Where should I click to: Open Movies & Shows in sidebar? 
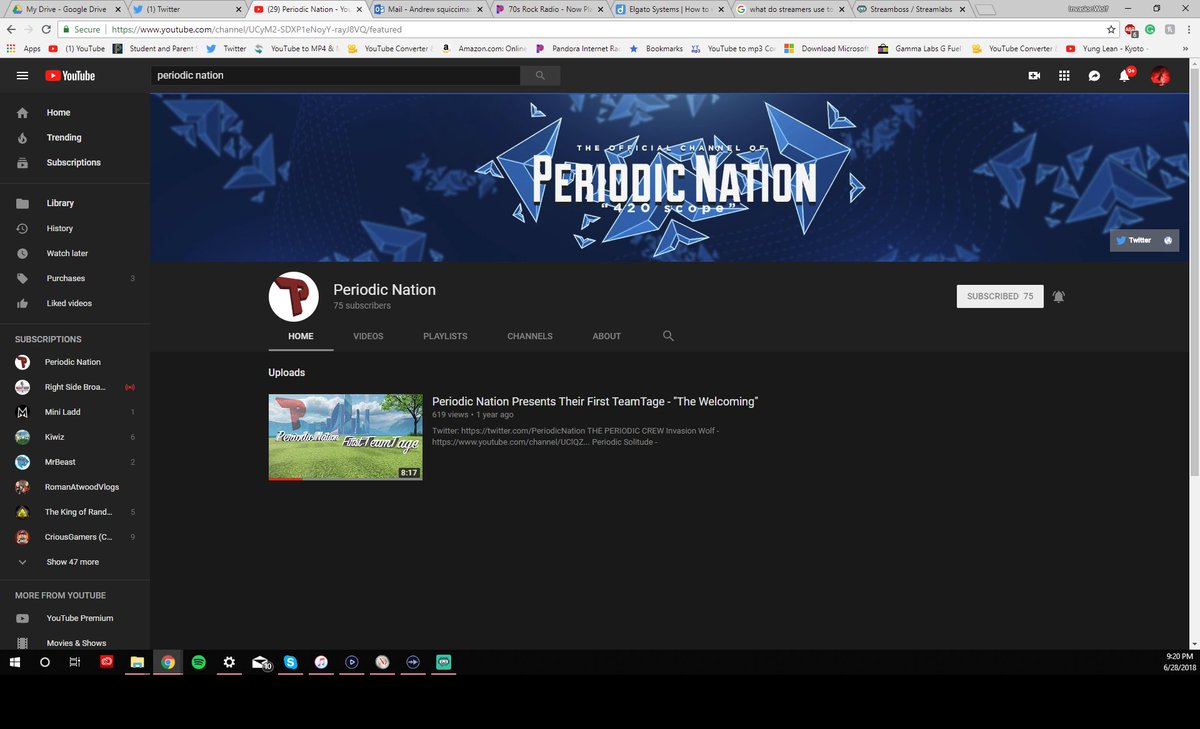[x=75, y=643]
